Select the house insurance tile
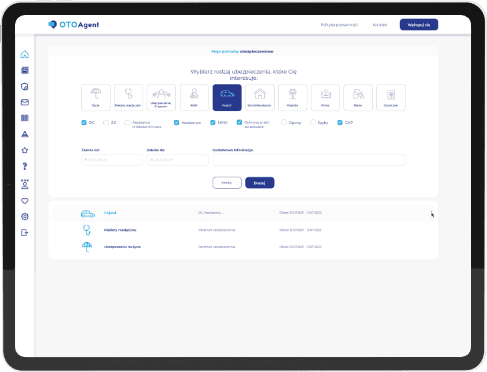487x372 pixels. point(260,97)
